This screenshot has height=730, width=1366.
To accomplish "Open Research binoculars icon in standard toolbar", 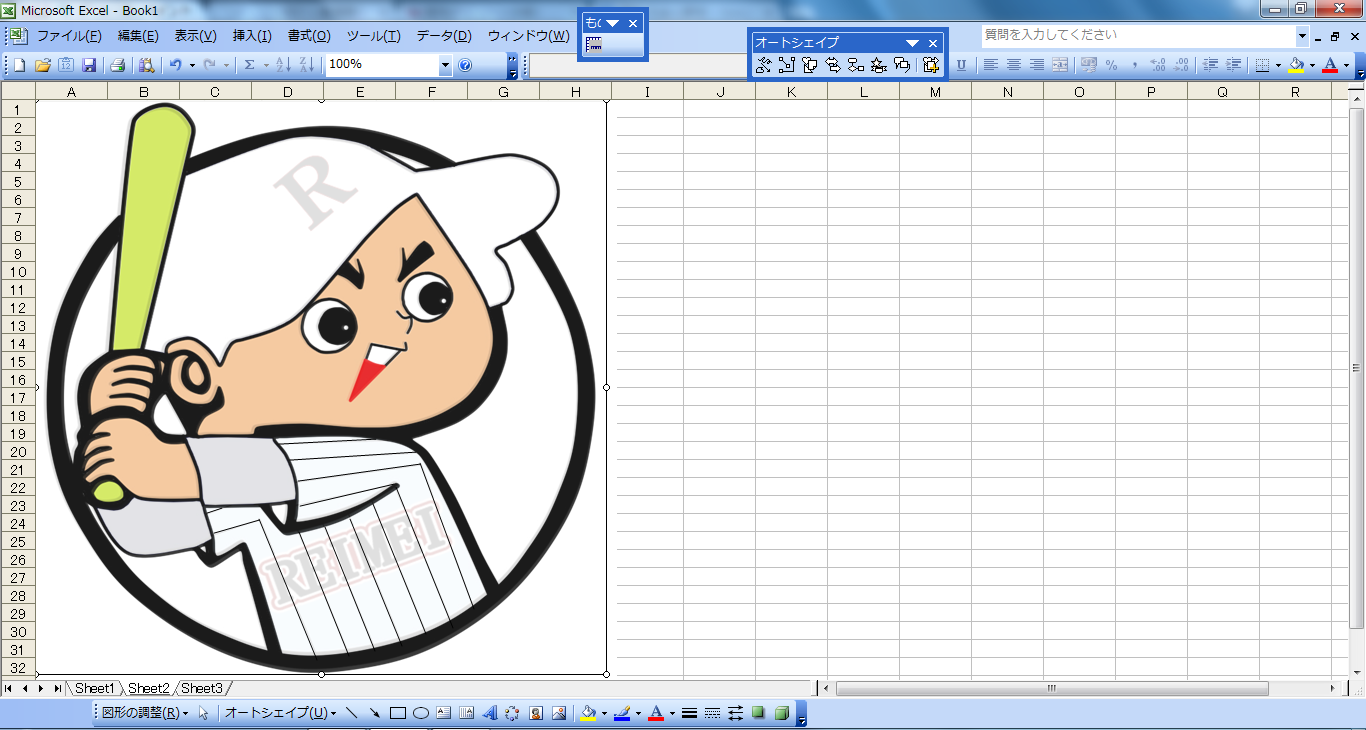I will click(146, 65).
